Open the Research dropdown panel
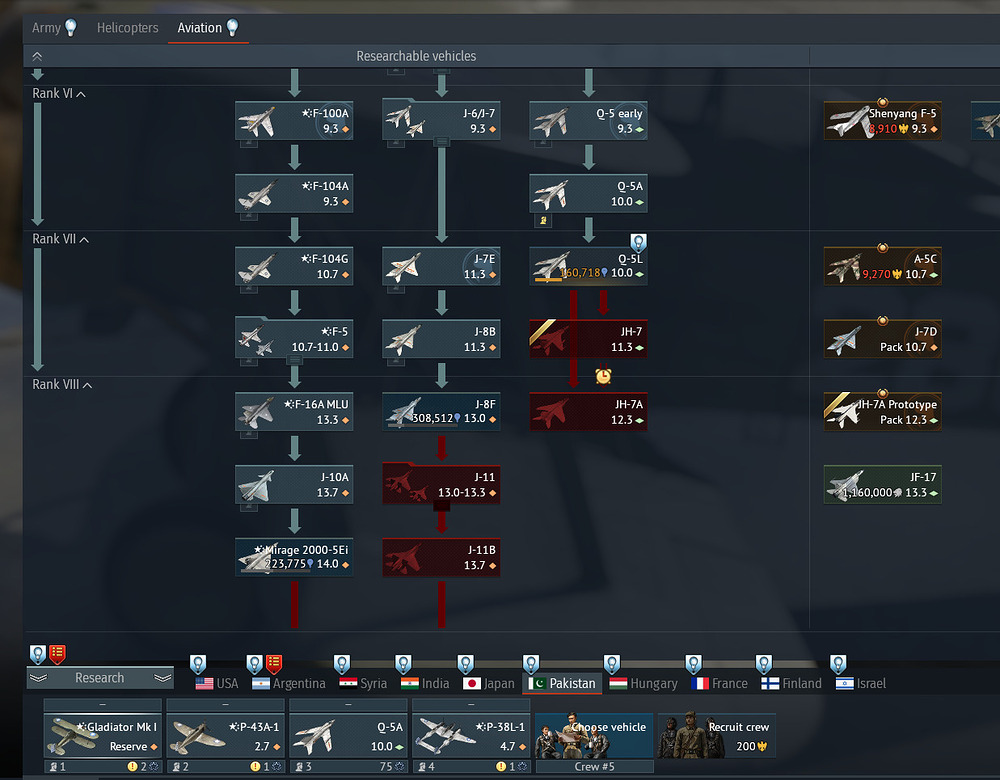Image resolution: width=1000 pixels, height=780 pixels. [99, 678]
